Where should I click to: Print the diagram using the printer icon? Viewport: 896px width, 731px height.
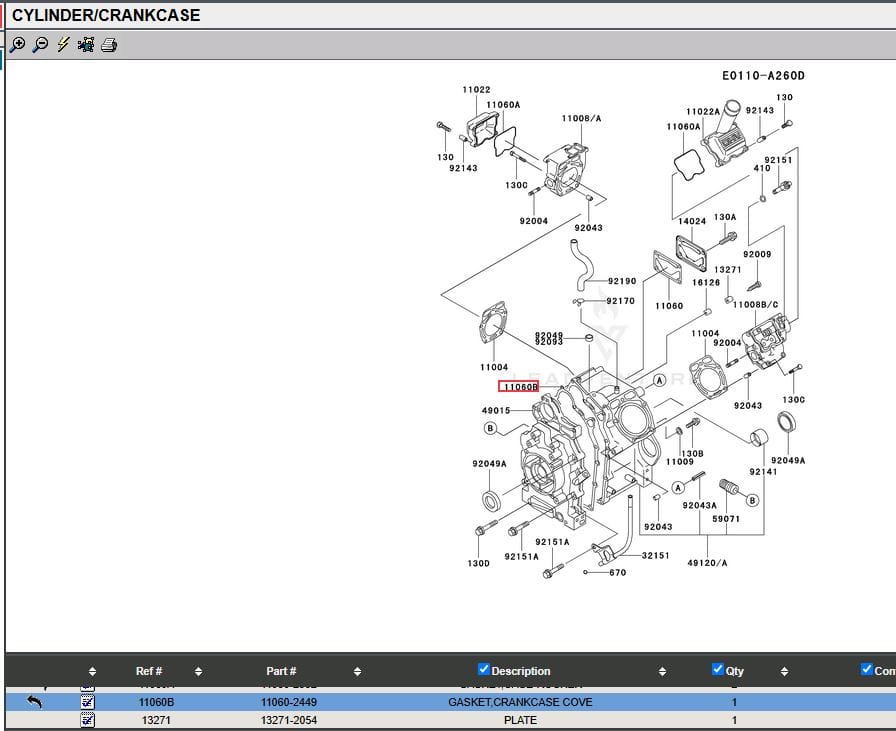coord(109,45)
